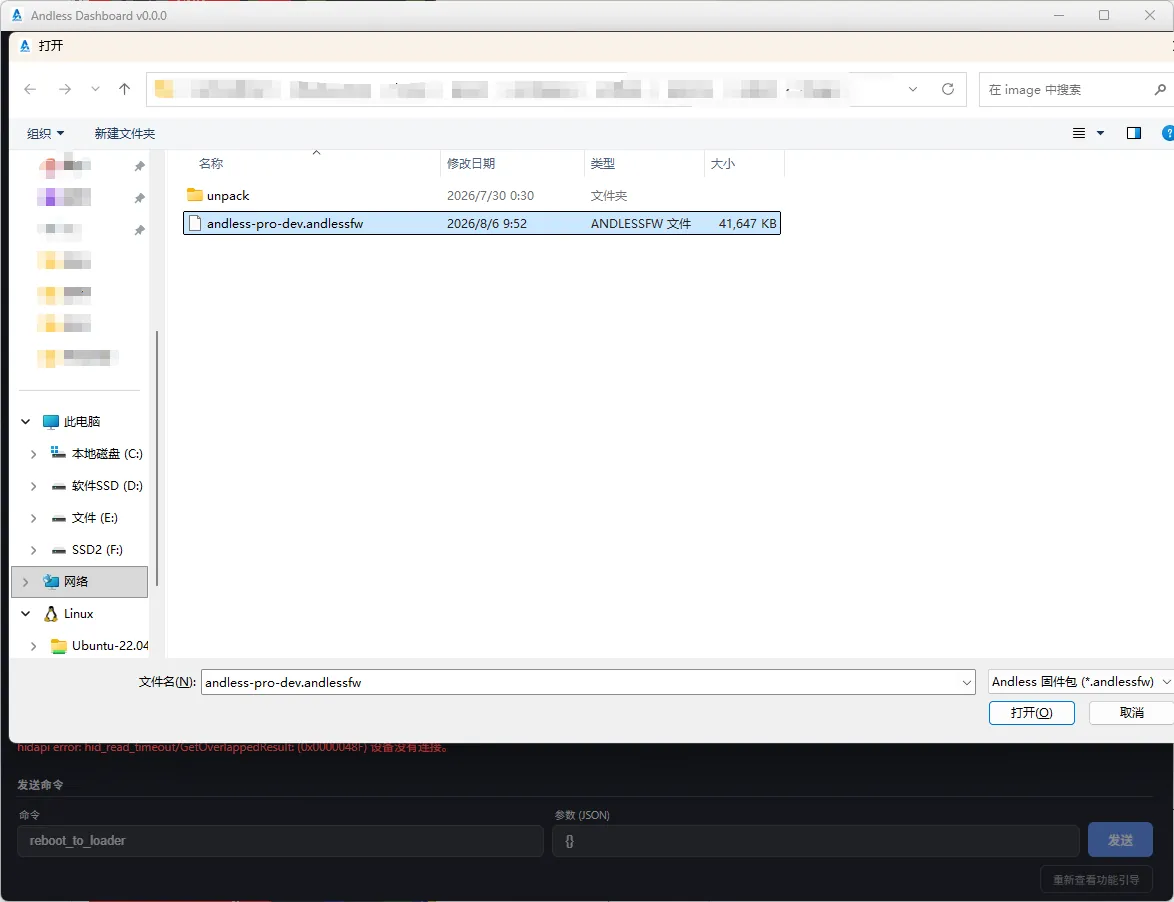Expand 文件 (E:) drive node
Screen dimensions: 1174x902
point(33,518)
